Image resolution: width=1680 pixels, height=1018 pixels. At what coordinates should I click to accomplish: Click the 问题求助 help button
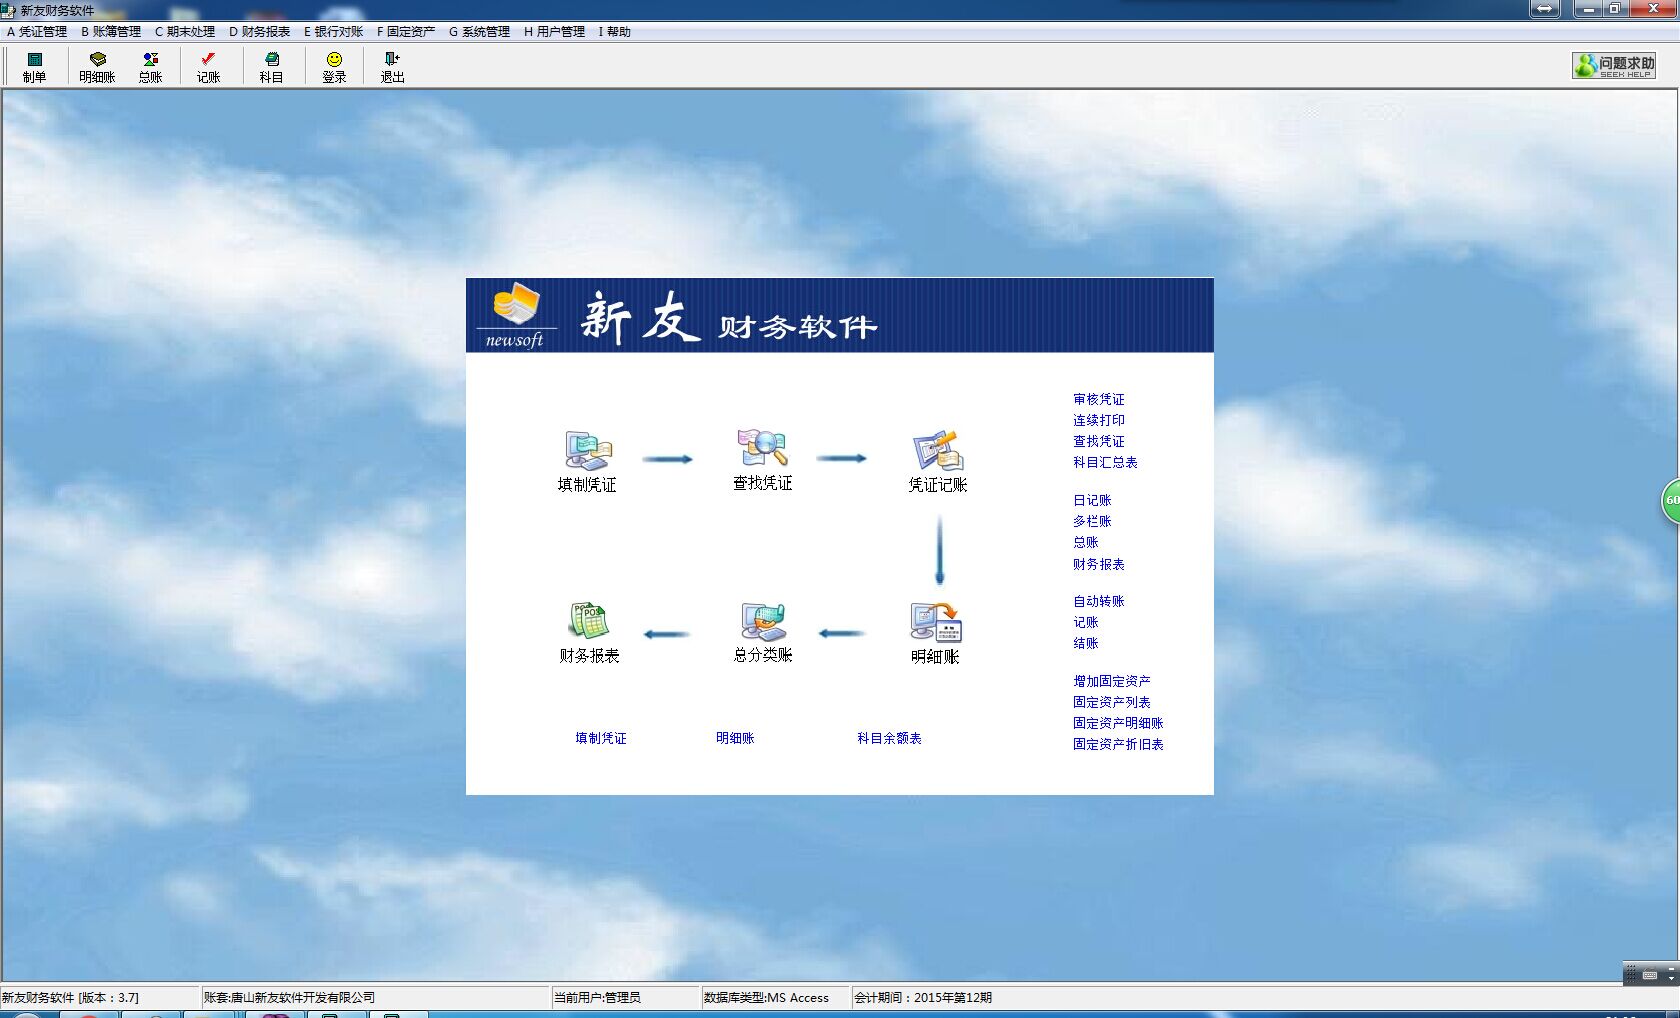[1614, 66]
